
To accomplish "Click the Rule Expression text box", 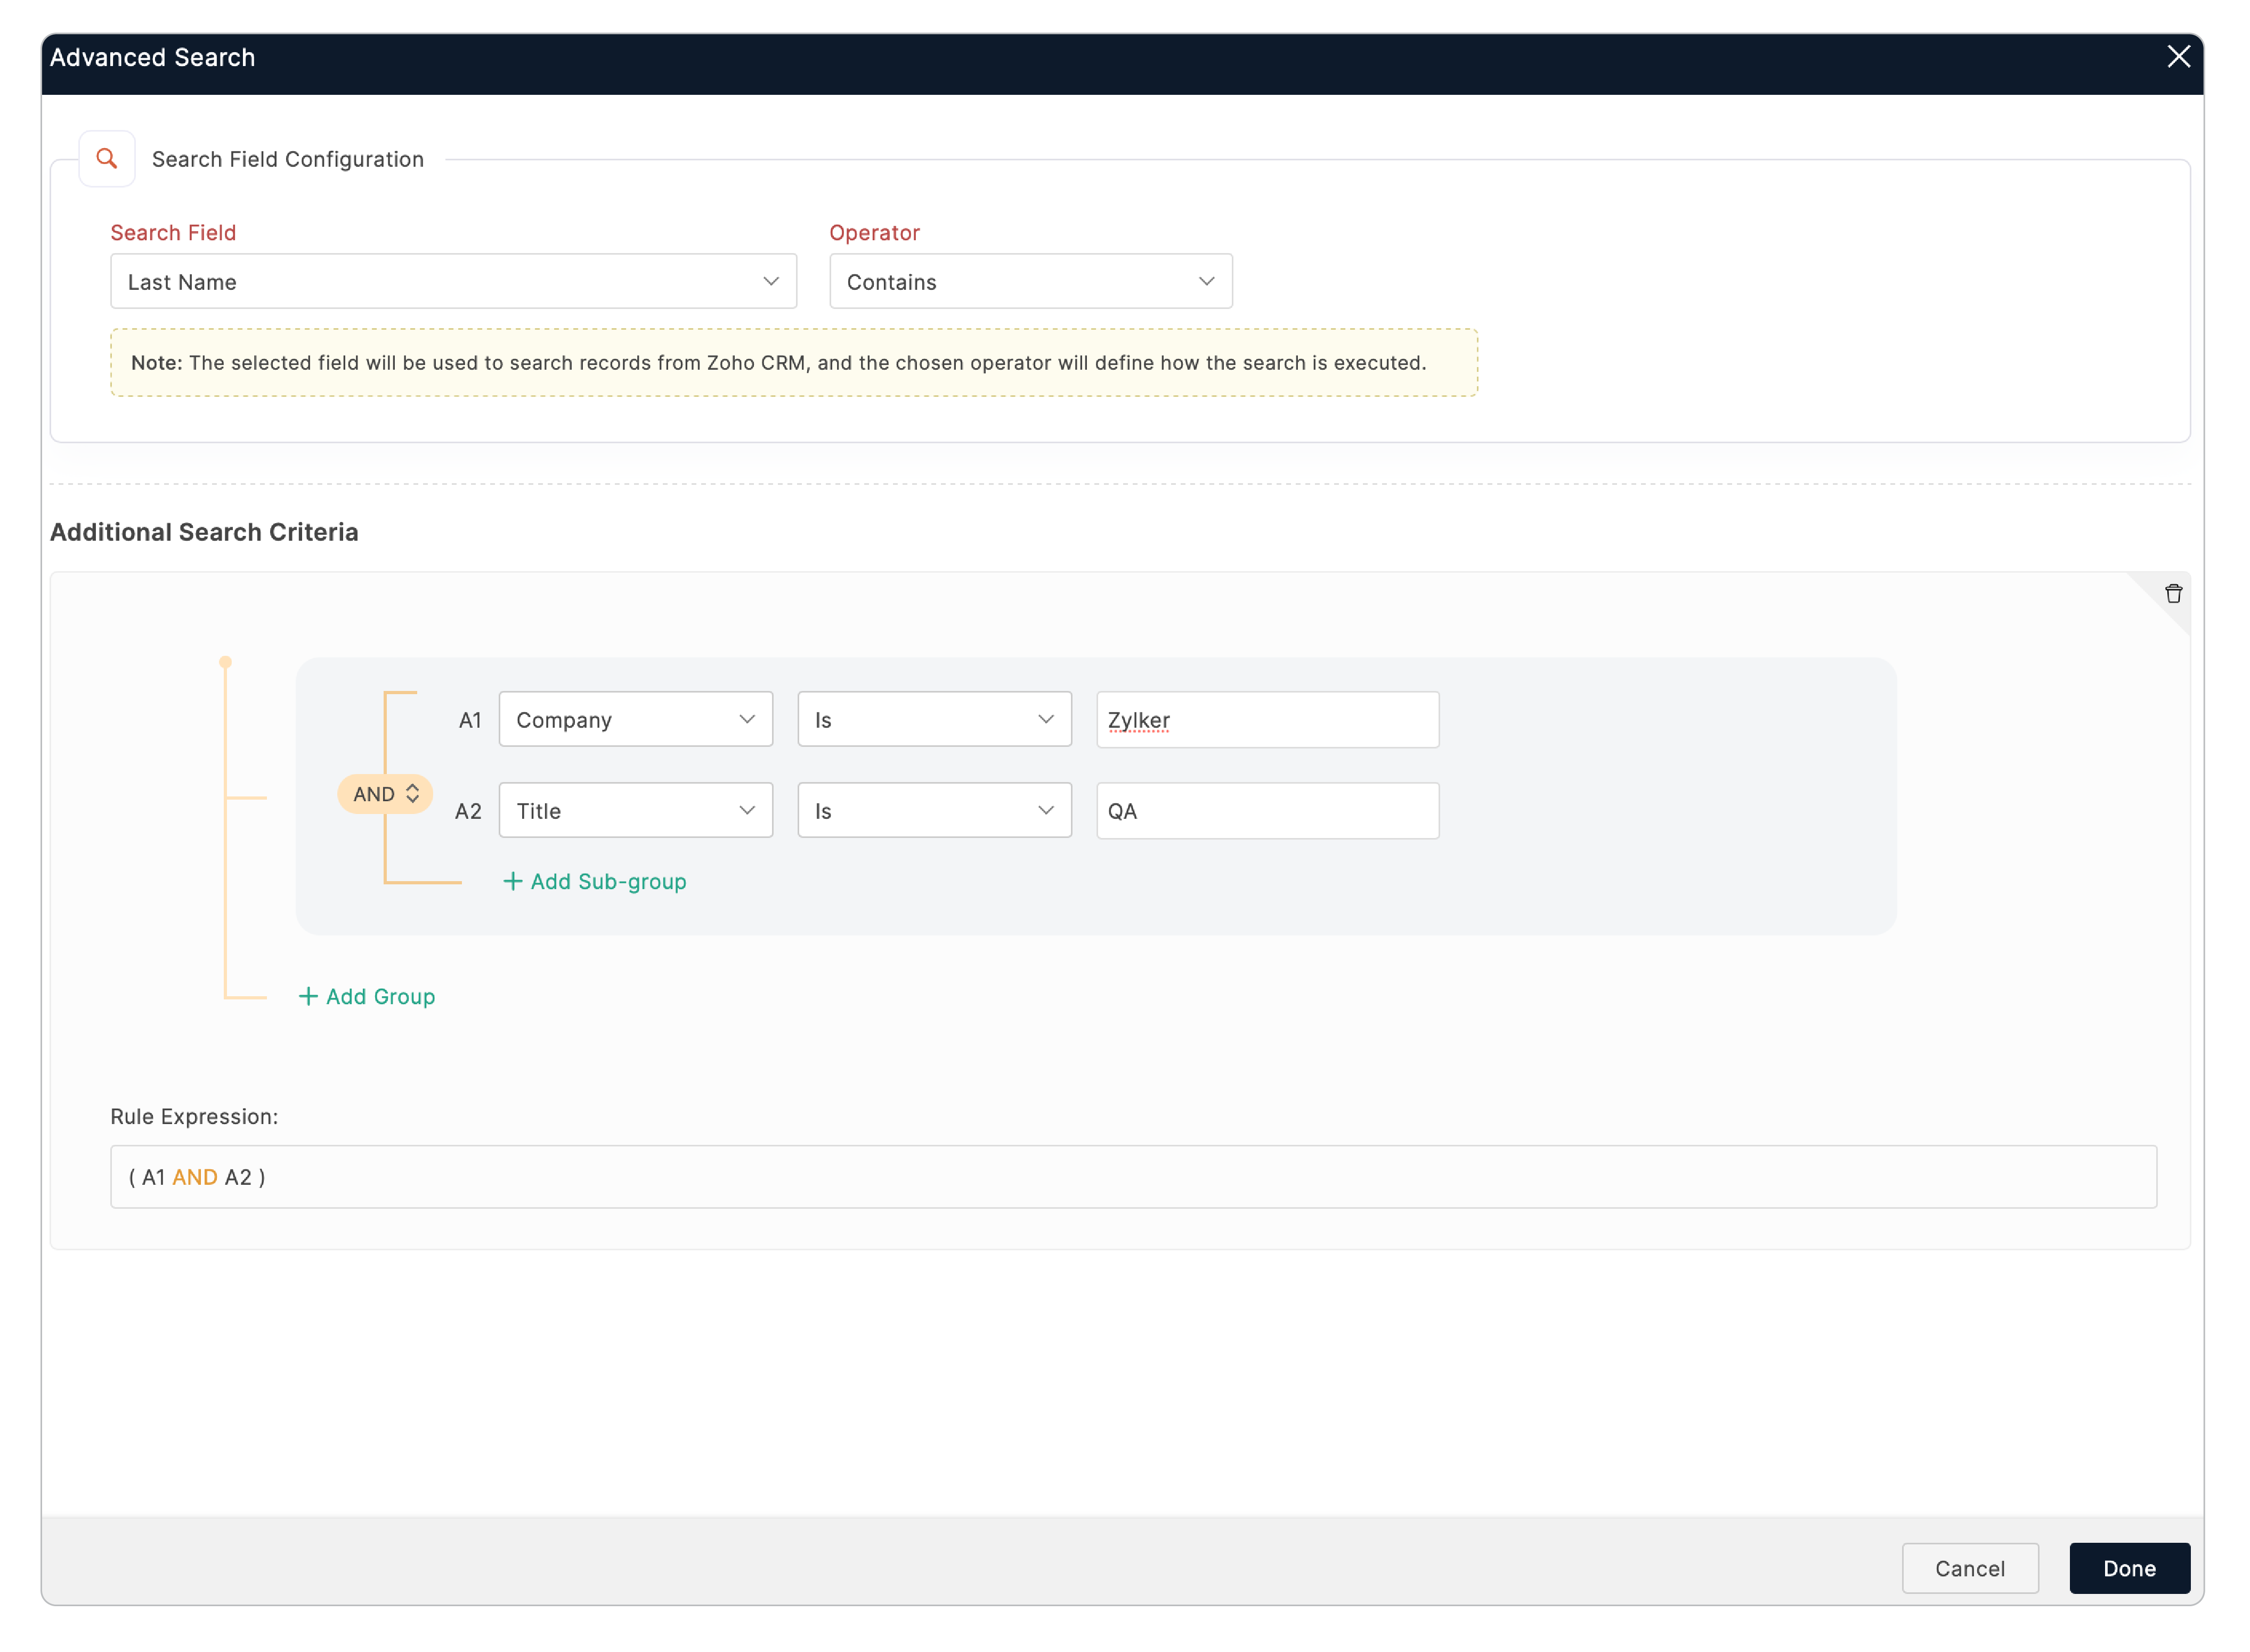I will (1133, 1177).
